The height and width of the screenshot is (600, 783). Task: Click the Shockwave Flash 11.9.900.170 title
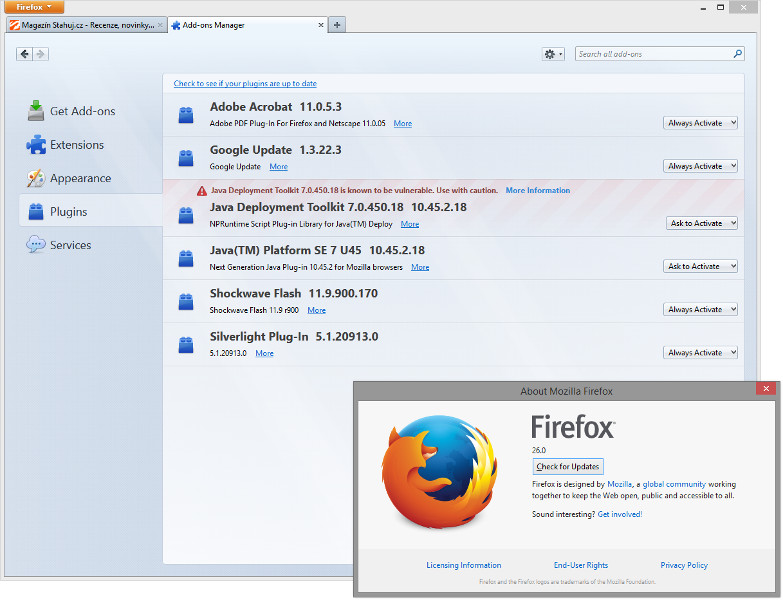tap(294, 294)
